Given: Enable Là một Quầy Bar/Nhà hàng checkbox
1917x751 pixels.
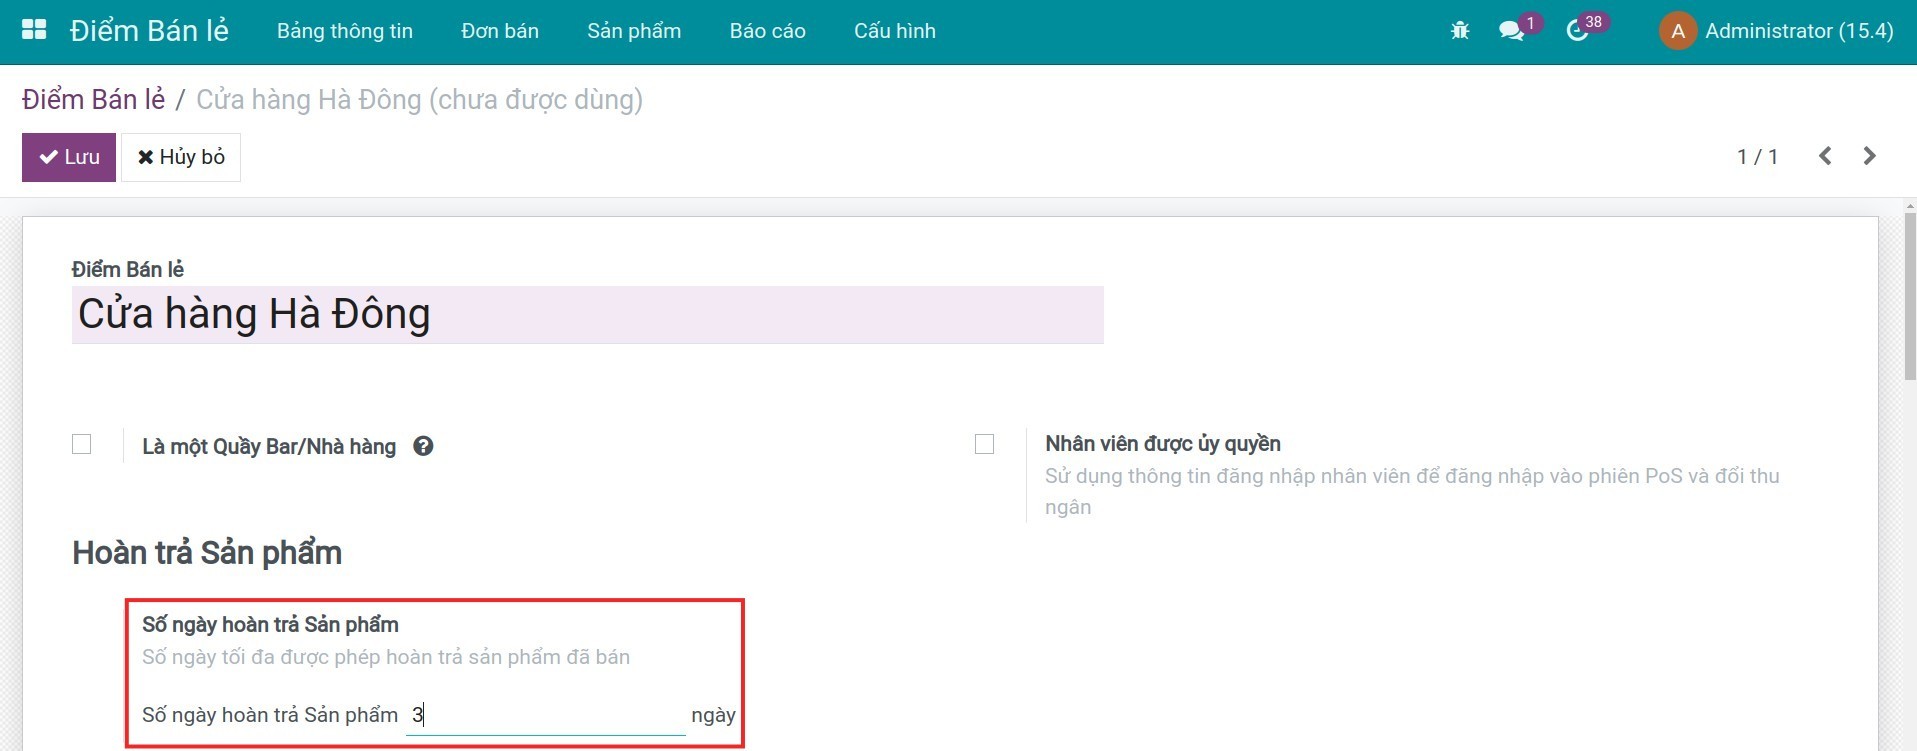Looking at the screenshot, I should tap(82, 444).
